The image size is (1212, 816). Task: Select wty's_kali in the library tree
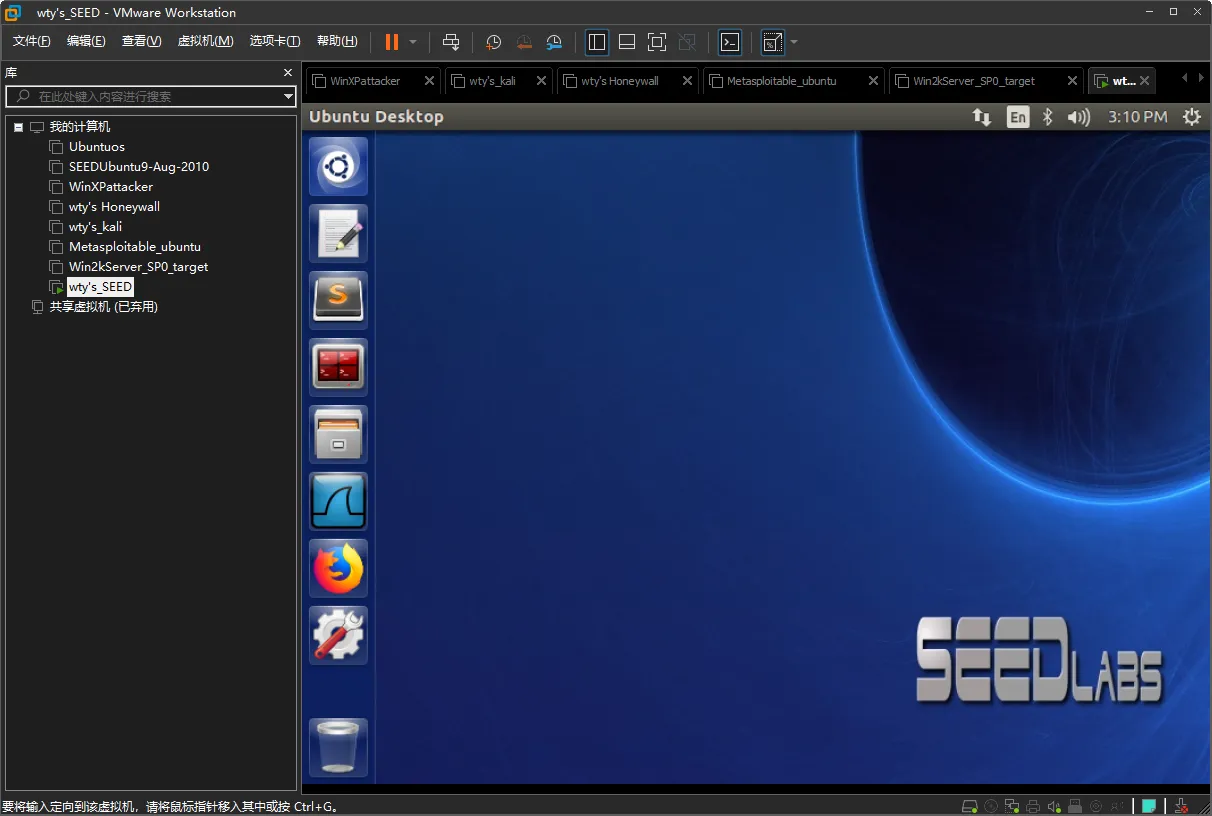click(95, 227)
